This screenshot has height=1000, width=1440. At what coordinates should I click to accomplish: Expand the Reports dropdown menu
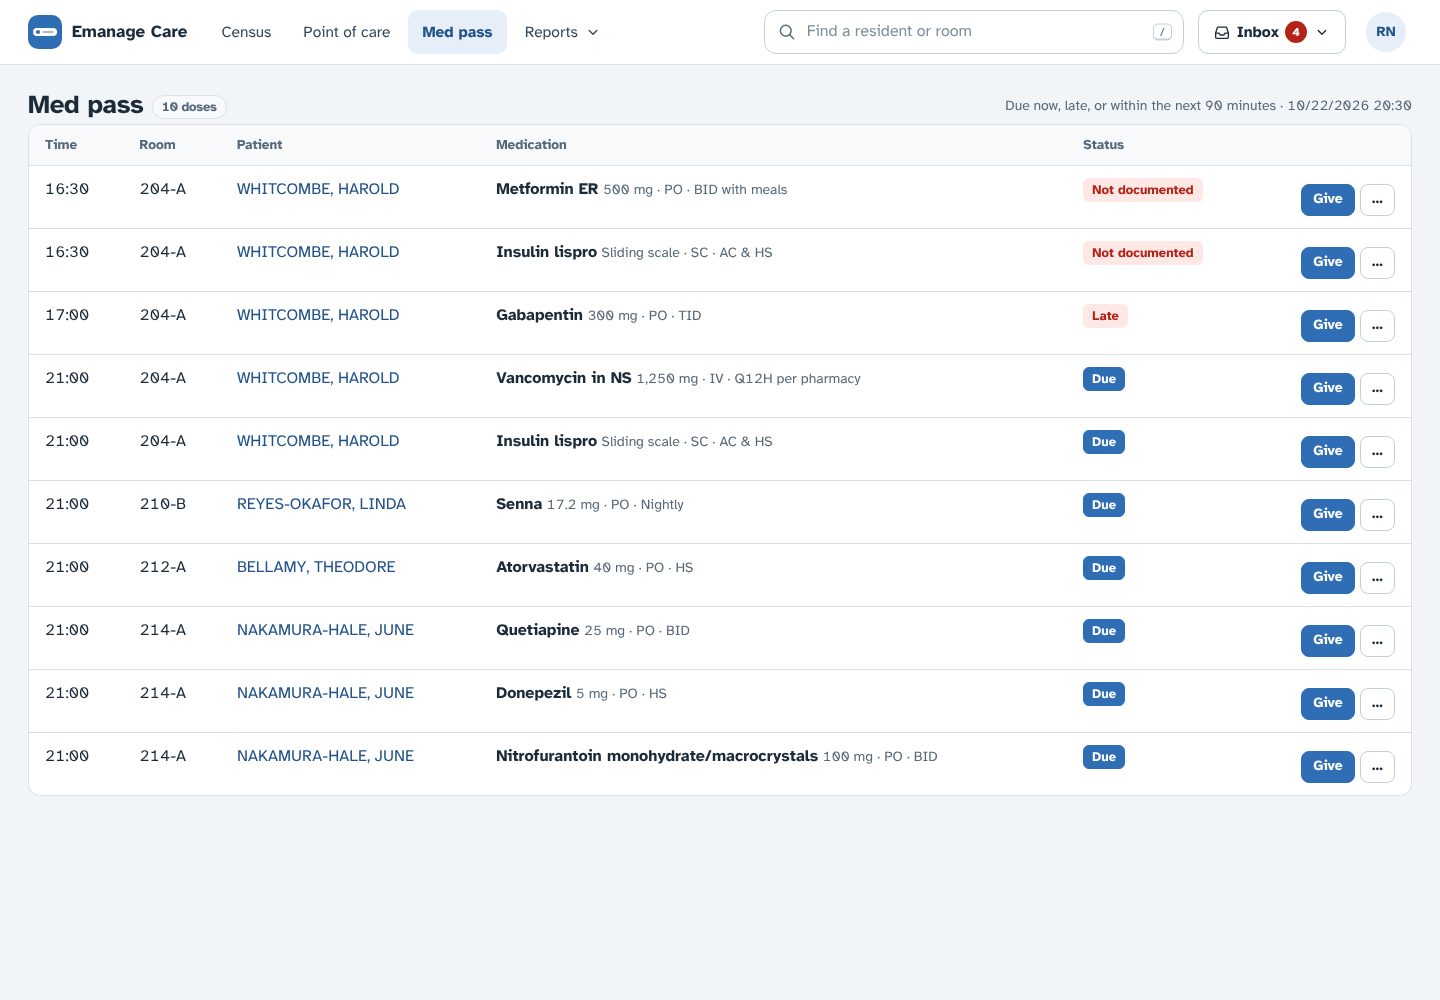(x=561, y=32)
